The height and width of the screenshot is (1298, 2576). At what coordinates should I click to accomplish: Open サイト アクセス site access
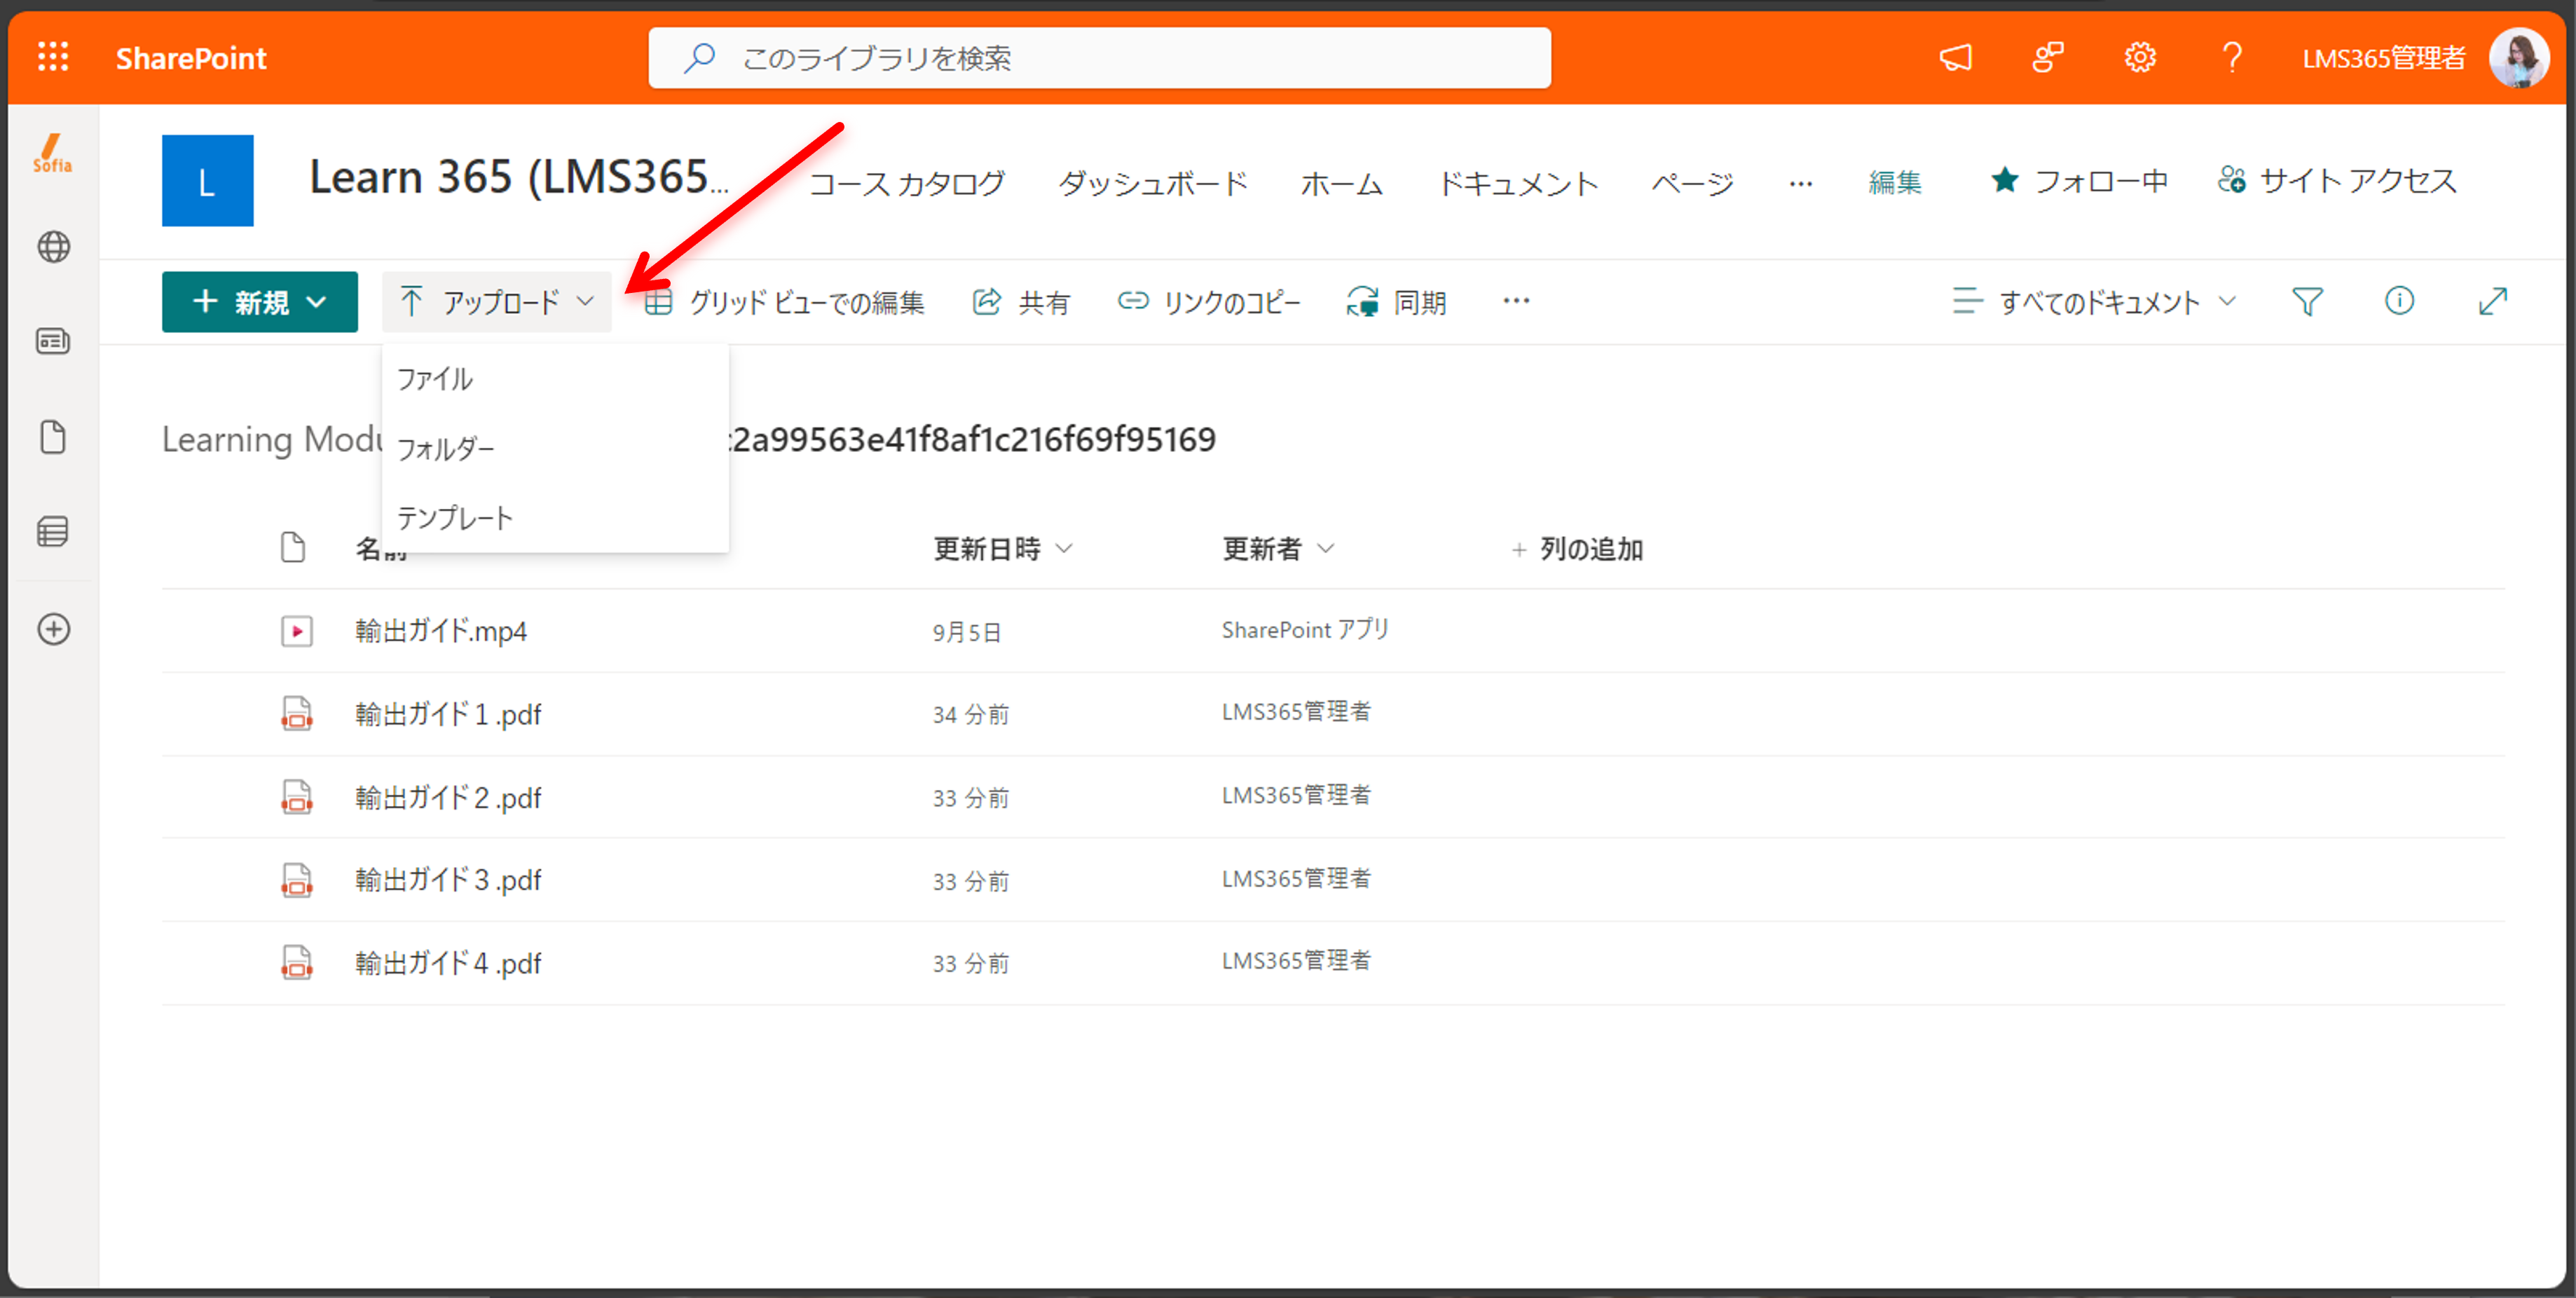pyautogui.click(x=2337, y=181)
